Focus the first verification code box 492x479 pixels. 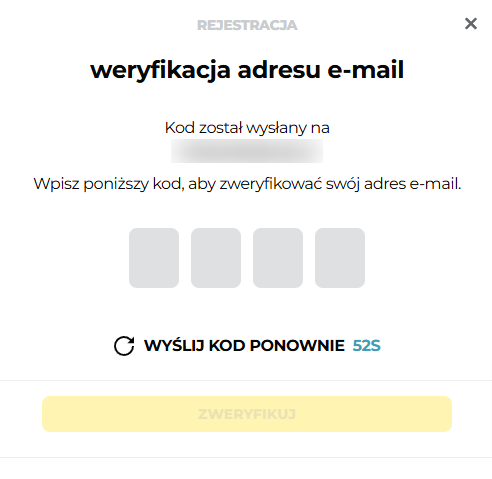tap(154, 258)
